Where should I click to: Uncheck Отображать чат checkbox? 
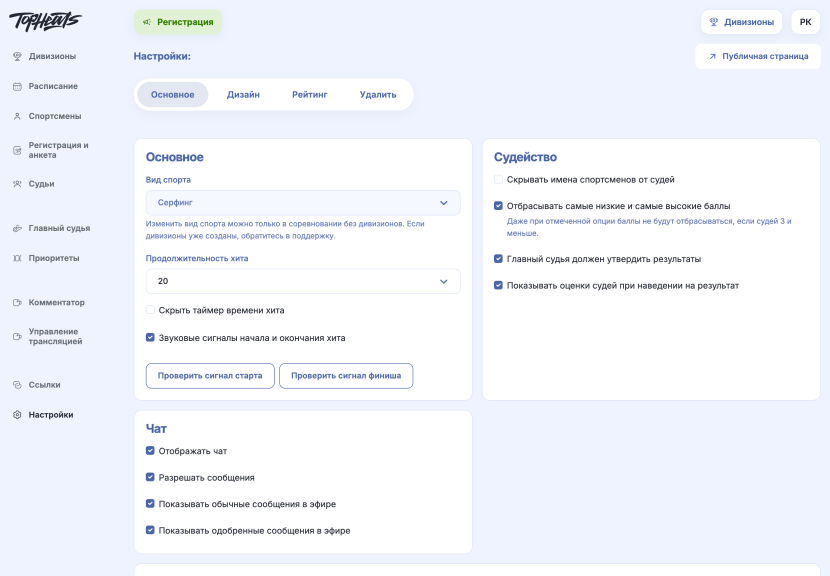(x=150, y=451)
